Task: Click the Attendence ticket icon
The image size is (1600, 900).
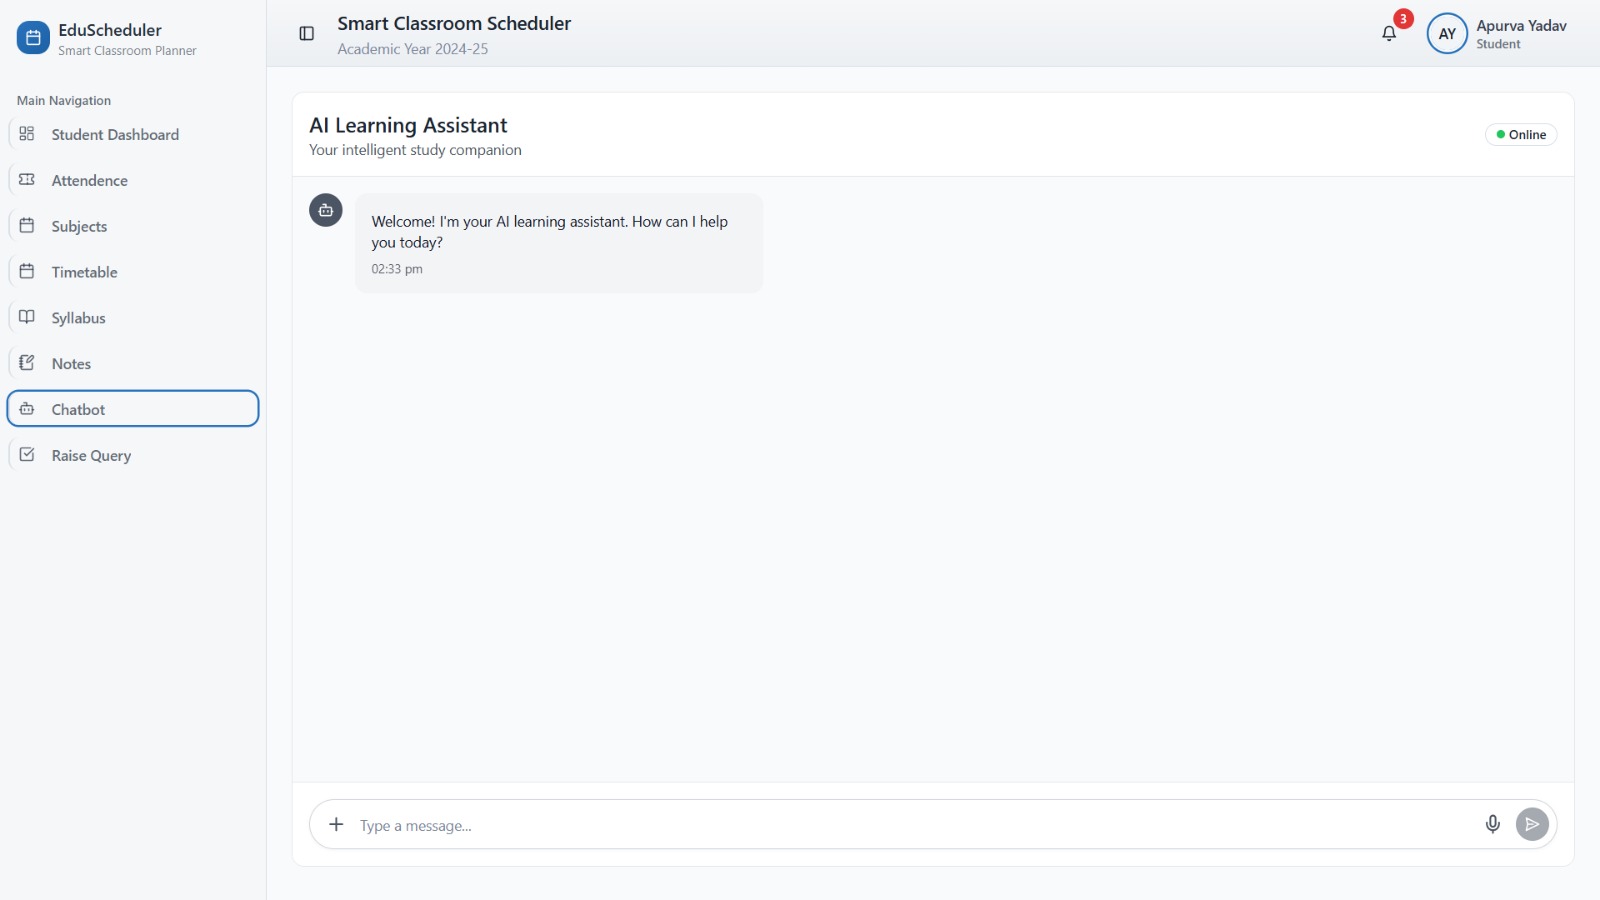Action: click(x=27, y=180)
